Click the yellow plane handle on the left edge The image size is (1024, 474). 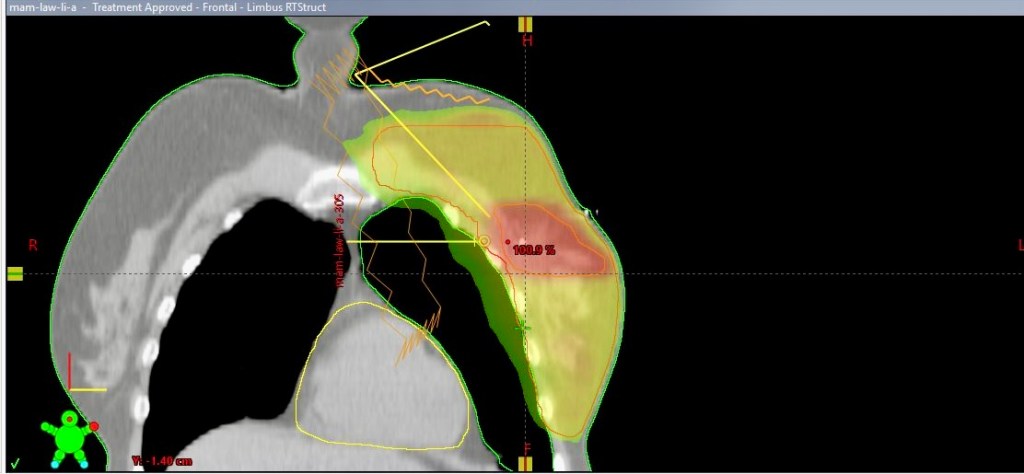[x=15, y=273]
